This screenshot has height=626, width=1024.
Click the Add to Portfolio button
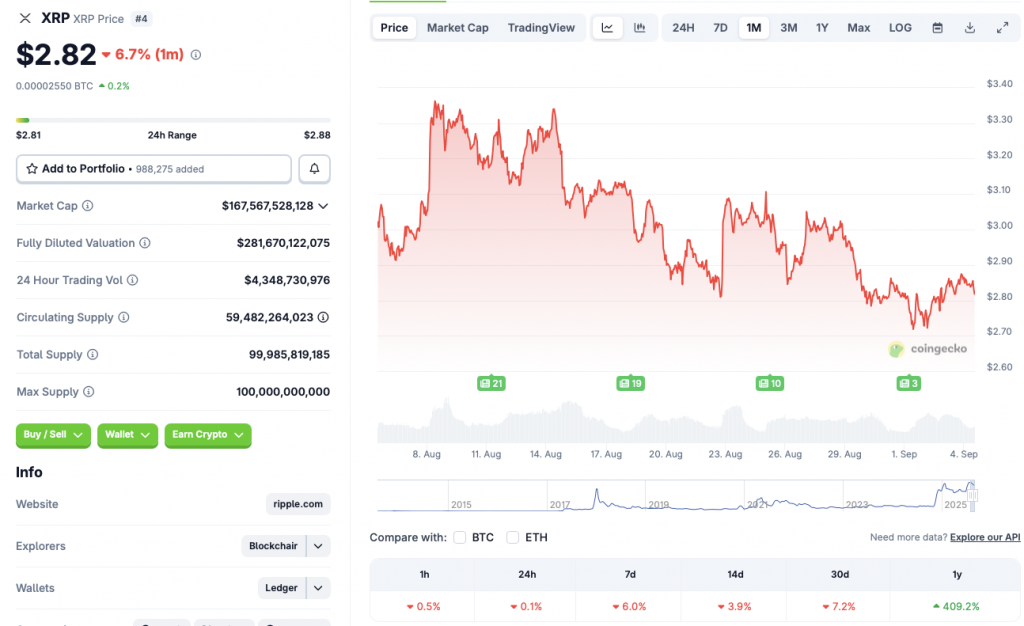coord(154,169)
